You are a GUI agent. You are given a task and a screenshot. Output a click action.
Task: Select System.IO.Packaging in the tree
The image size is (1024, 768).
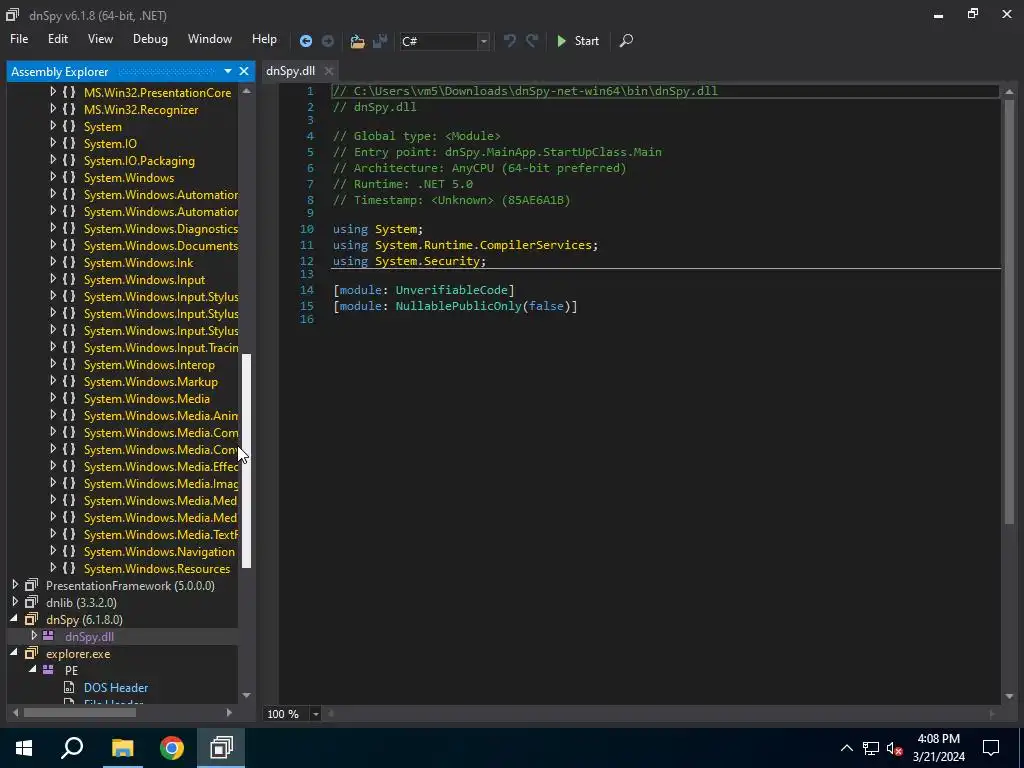139,161
